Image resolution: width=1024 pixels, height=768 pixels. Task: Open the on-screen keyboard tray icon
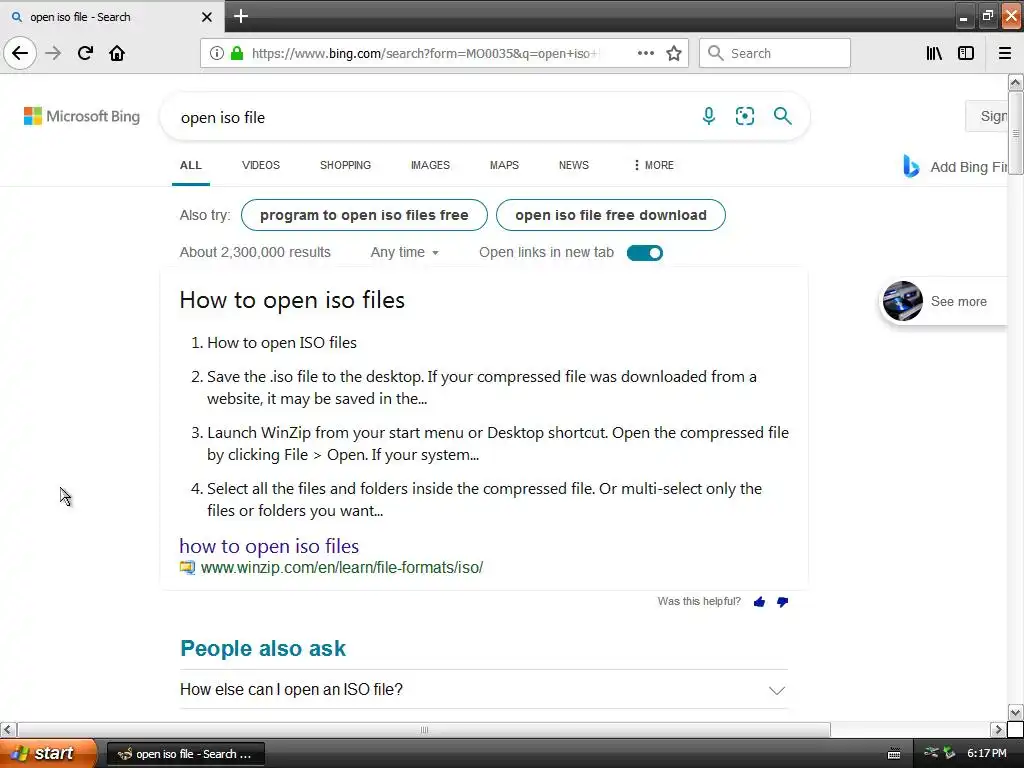894,754
